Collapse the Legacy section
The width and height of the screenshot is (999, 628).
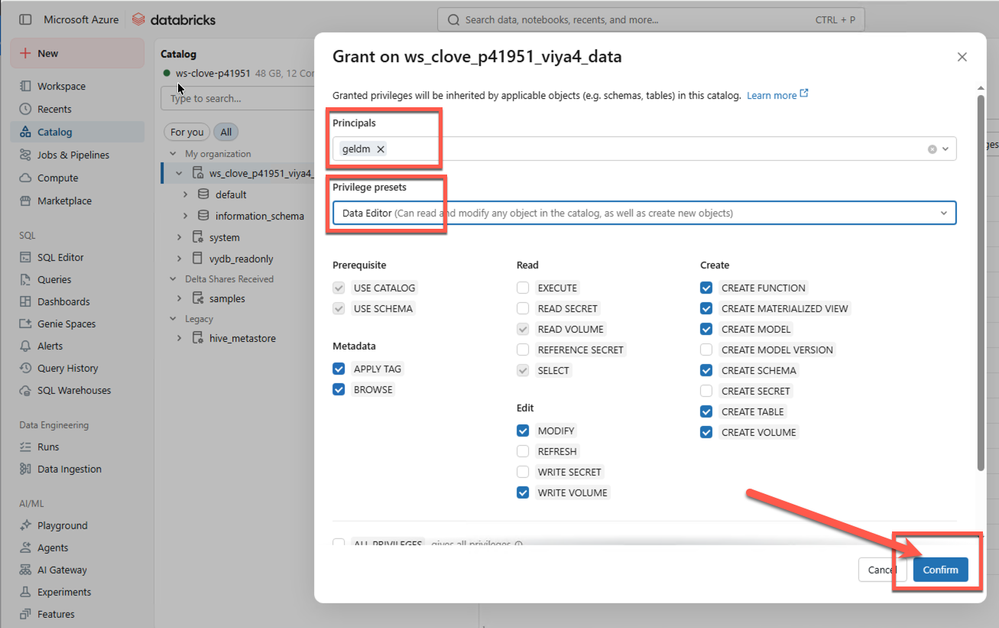click(173, 318)
